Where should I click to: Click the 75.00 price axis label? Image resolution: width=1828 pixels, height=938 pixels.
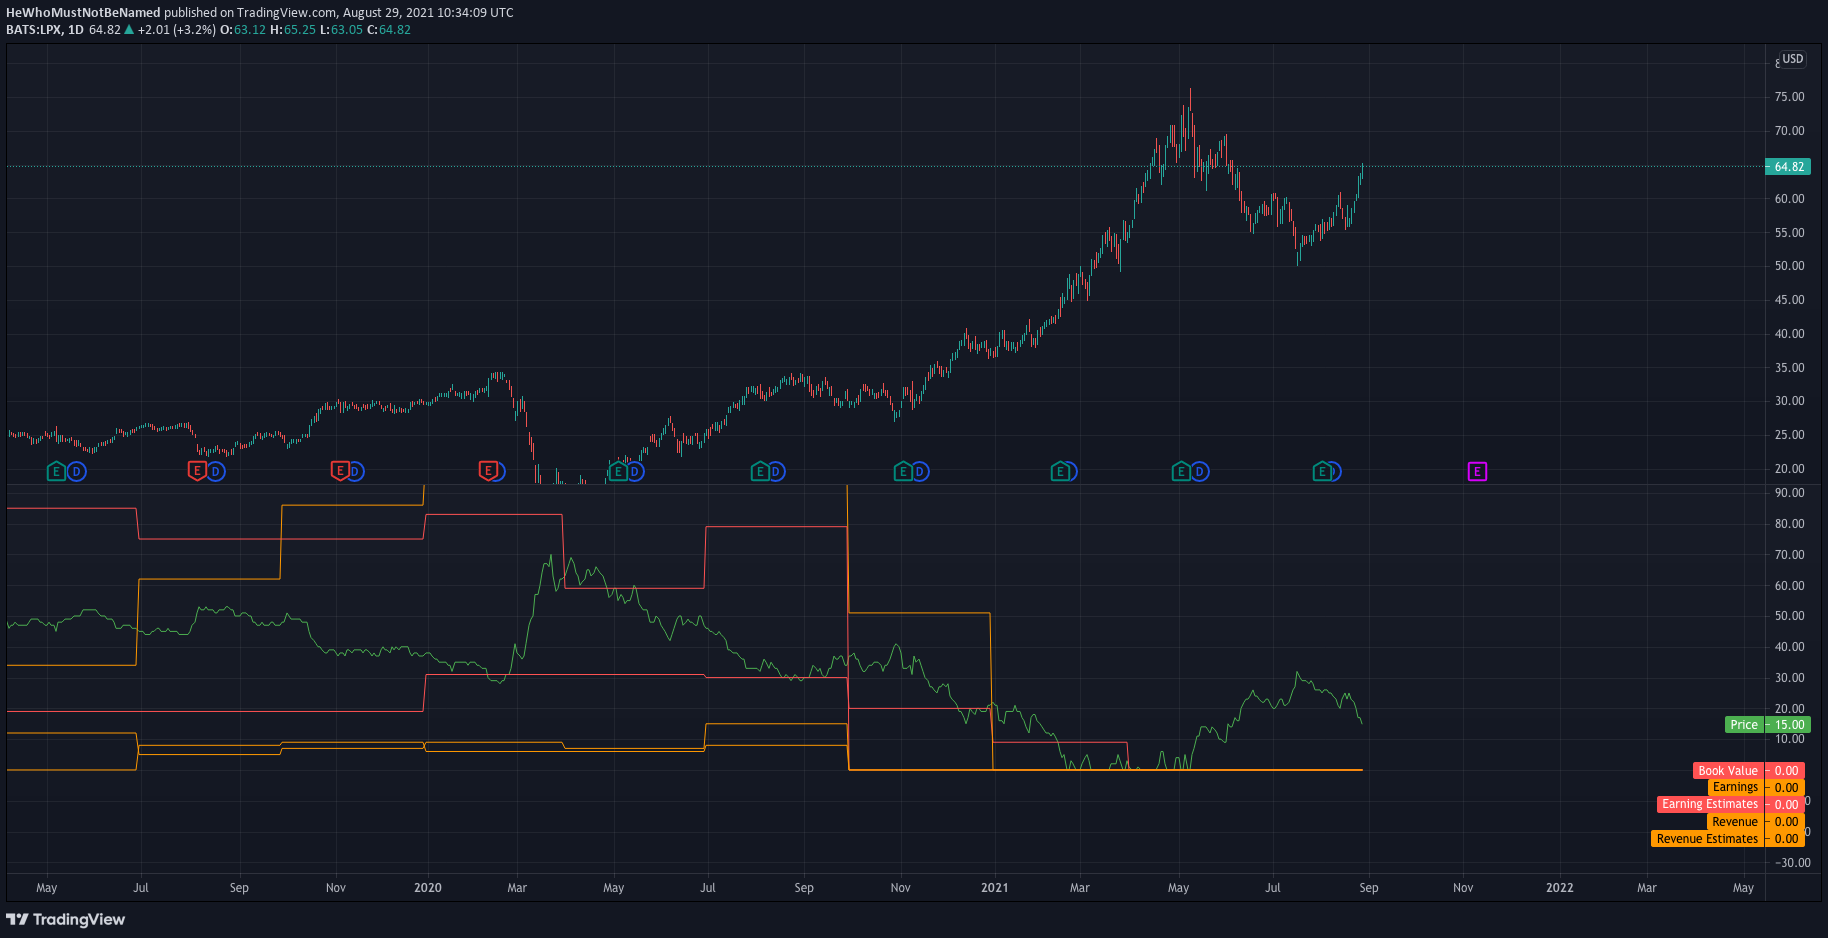1789,97
